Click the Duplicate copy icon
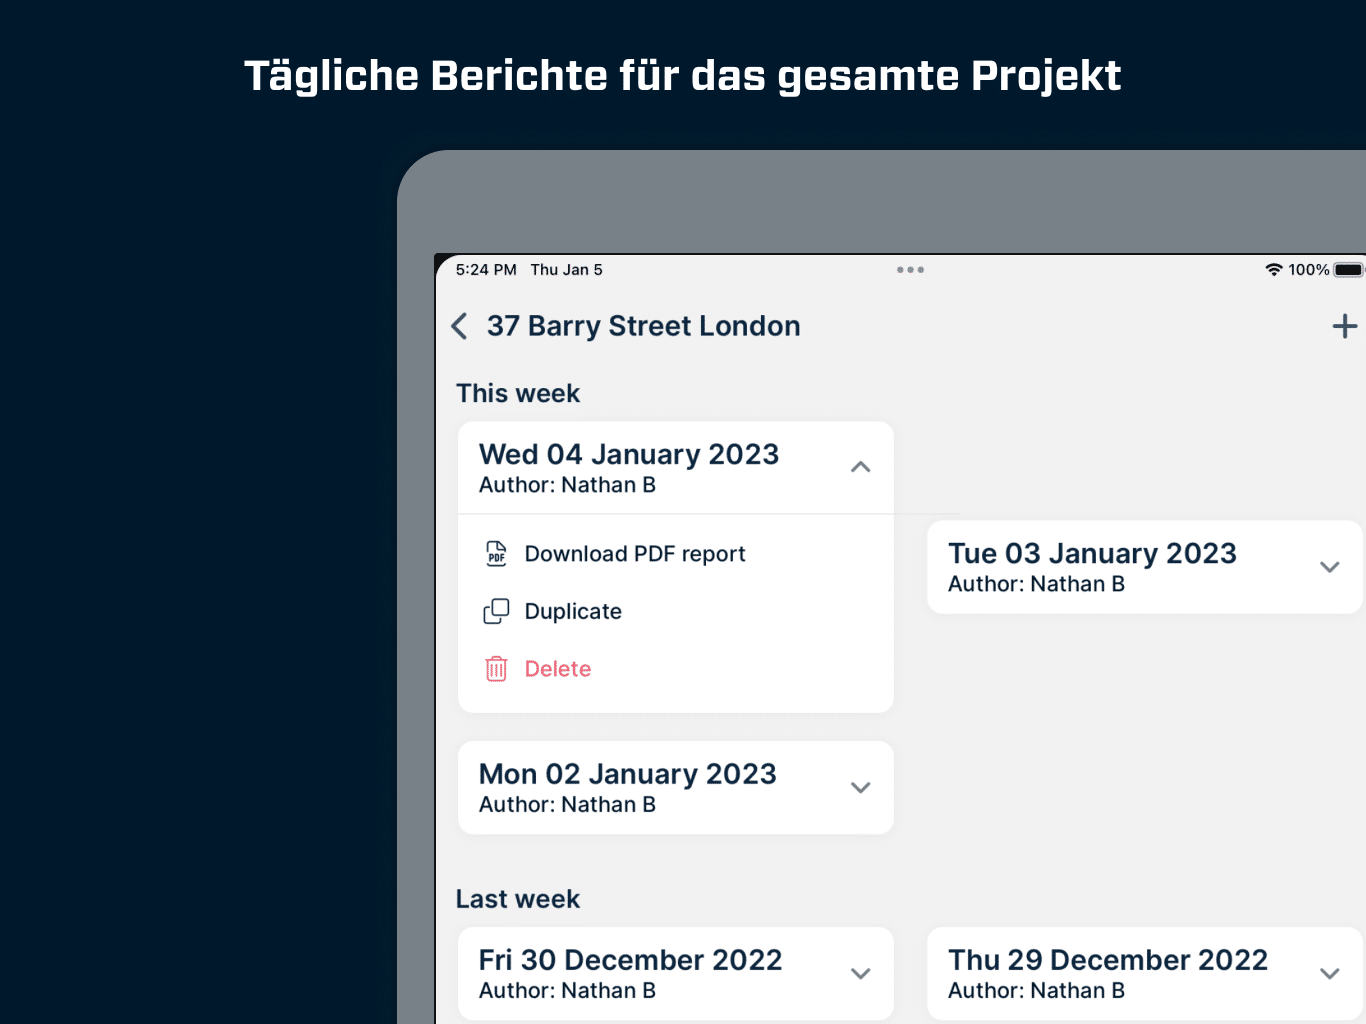1366x1024 pixels. click(x=496, y=611)
